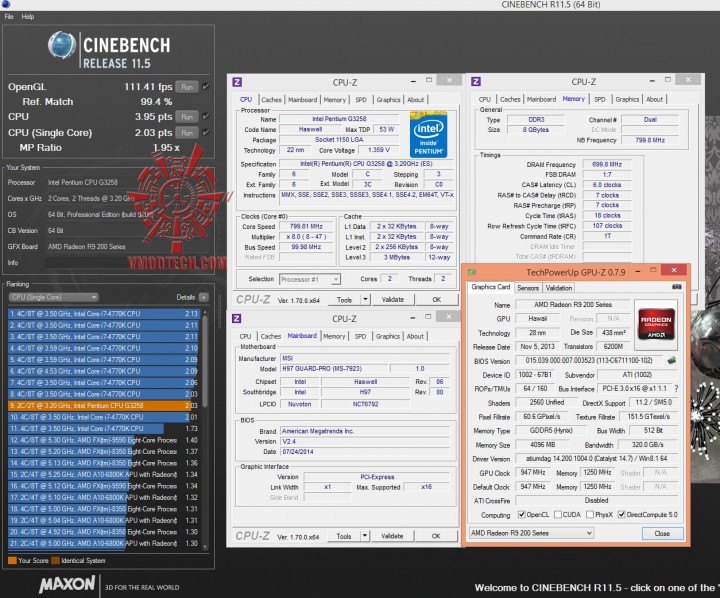
Task: Click the Intel Inside Pentium logo
Action: tap(428, 134)
